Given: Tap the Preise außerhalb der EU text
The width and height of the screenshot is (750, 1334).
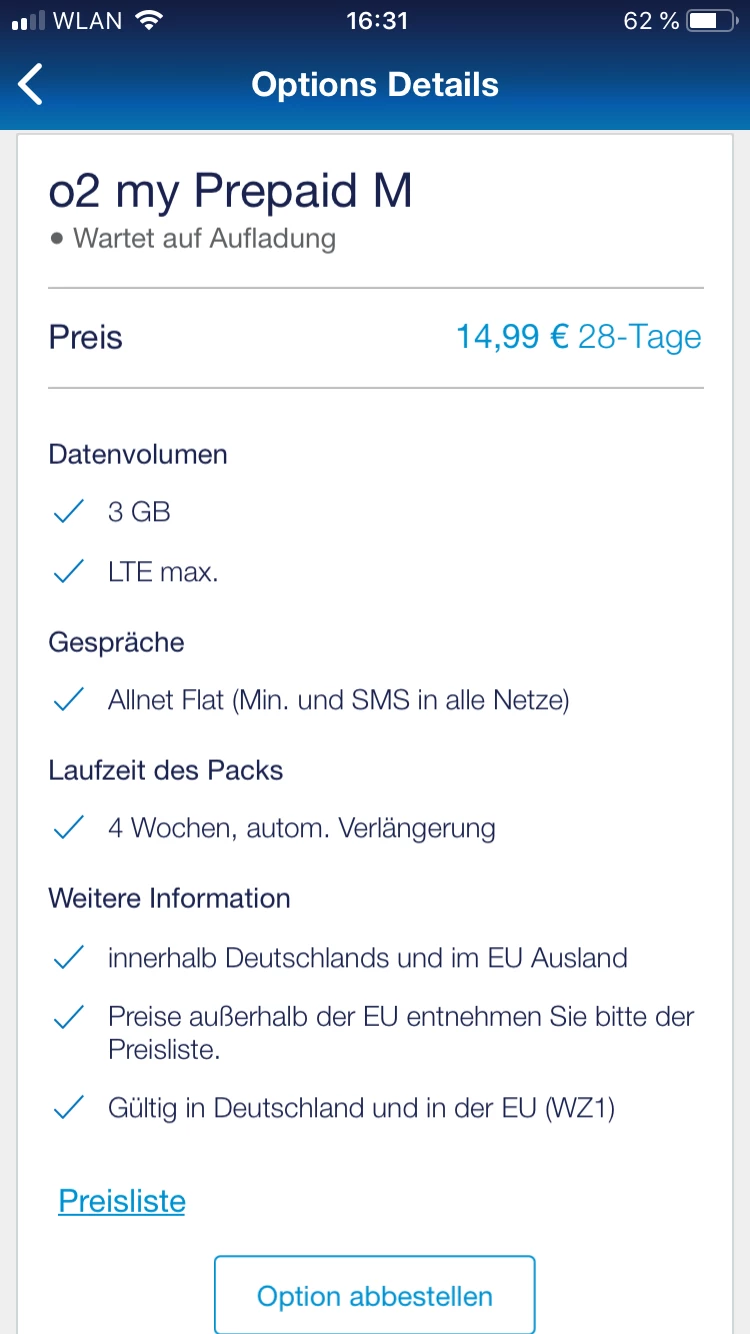Looking at the screenshot, I should [400, 1034].
